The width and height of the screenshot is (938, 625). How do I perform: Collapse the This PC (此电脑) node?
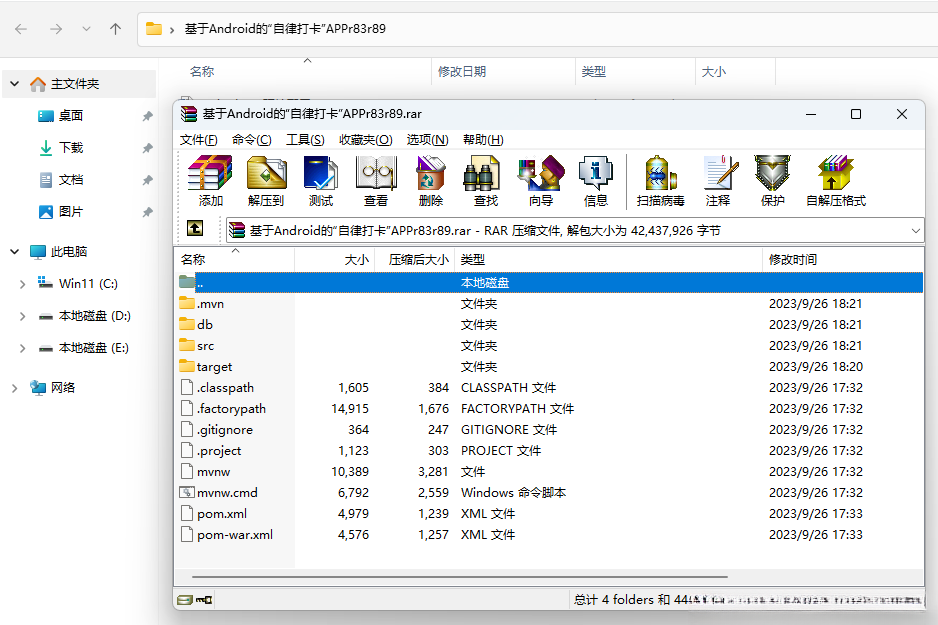pyautogui.click(x=14, y=252)
